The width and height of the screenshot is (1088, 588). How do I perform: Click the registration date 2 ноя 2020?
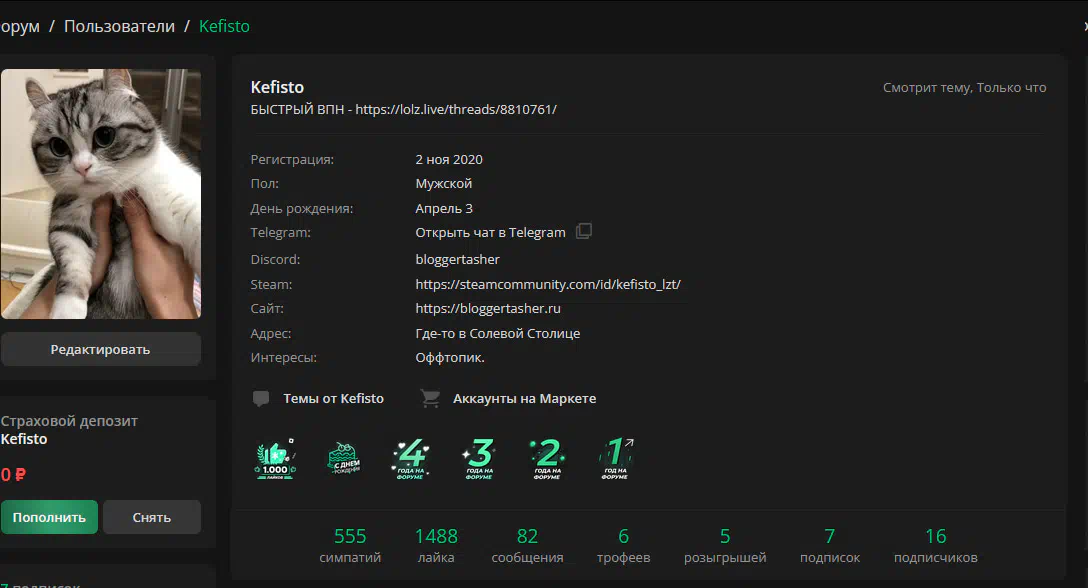(x=449, y=159)
